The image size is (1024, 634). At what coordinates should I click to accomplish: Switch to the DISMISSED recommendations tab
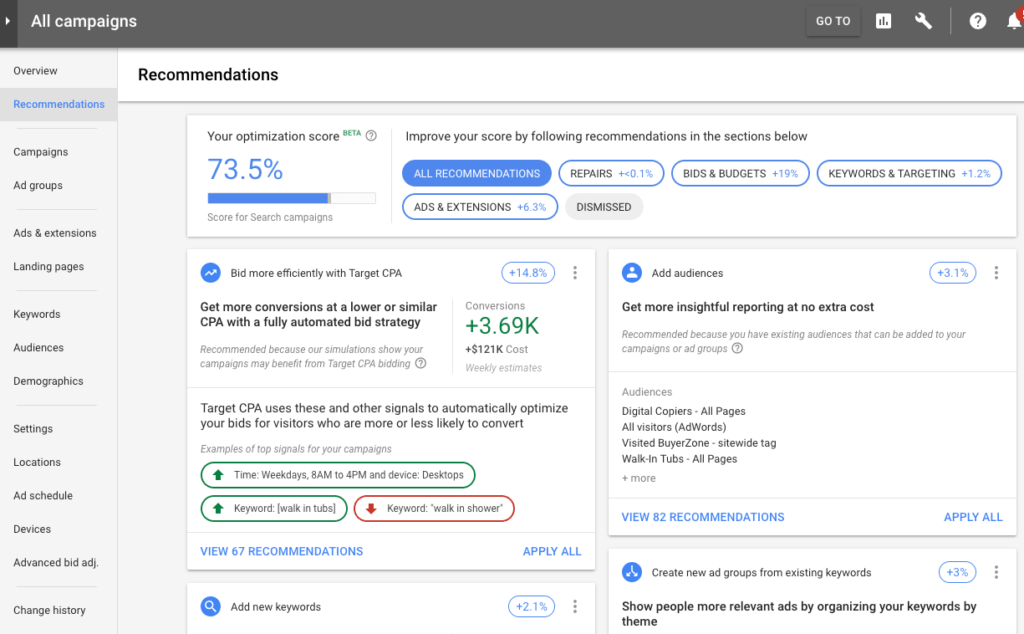coord(604,206)
